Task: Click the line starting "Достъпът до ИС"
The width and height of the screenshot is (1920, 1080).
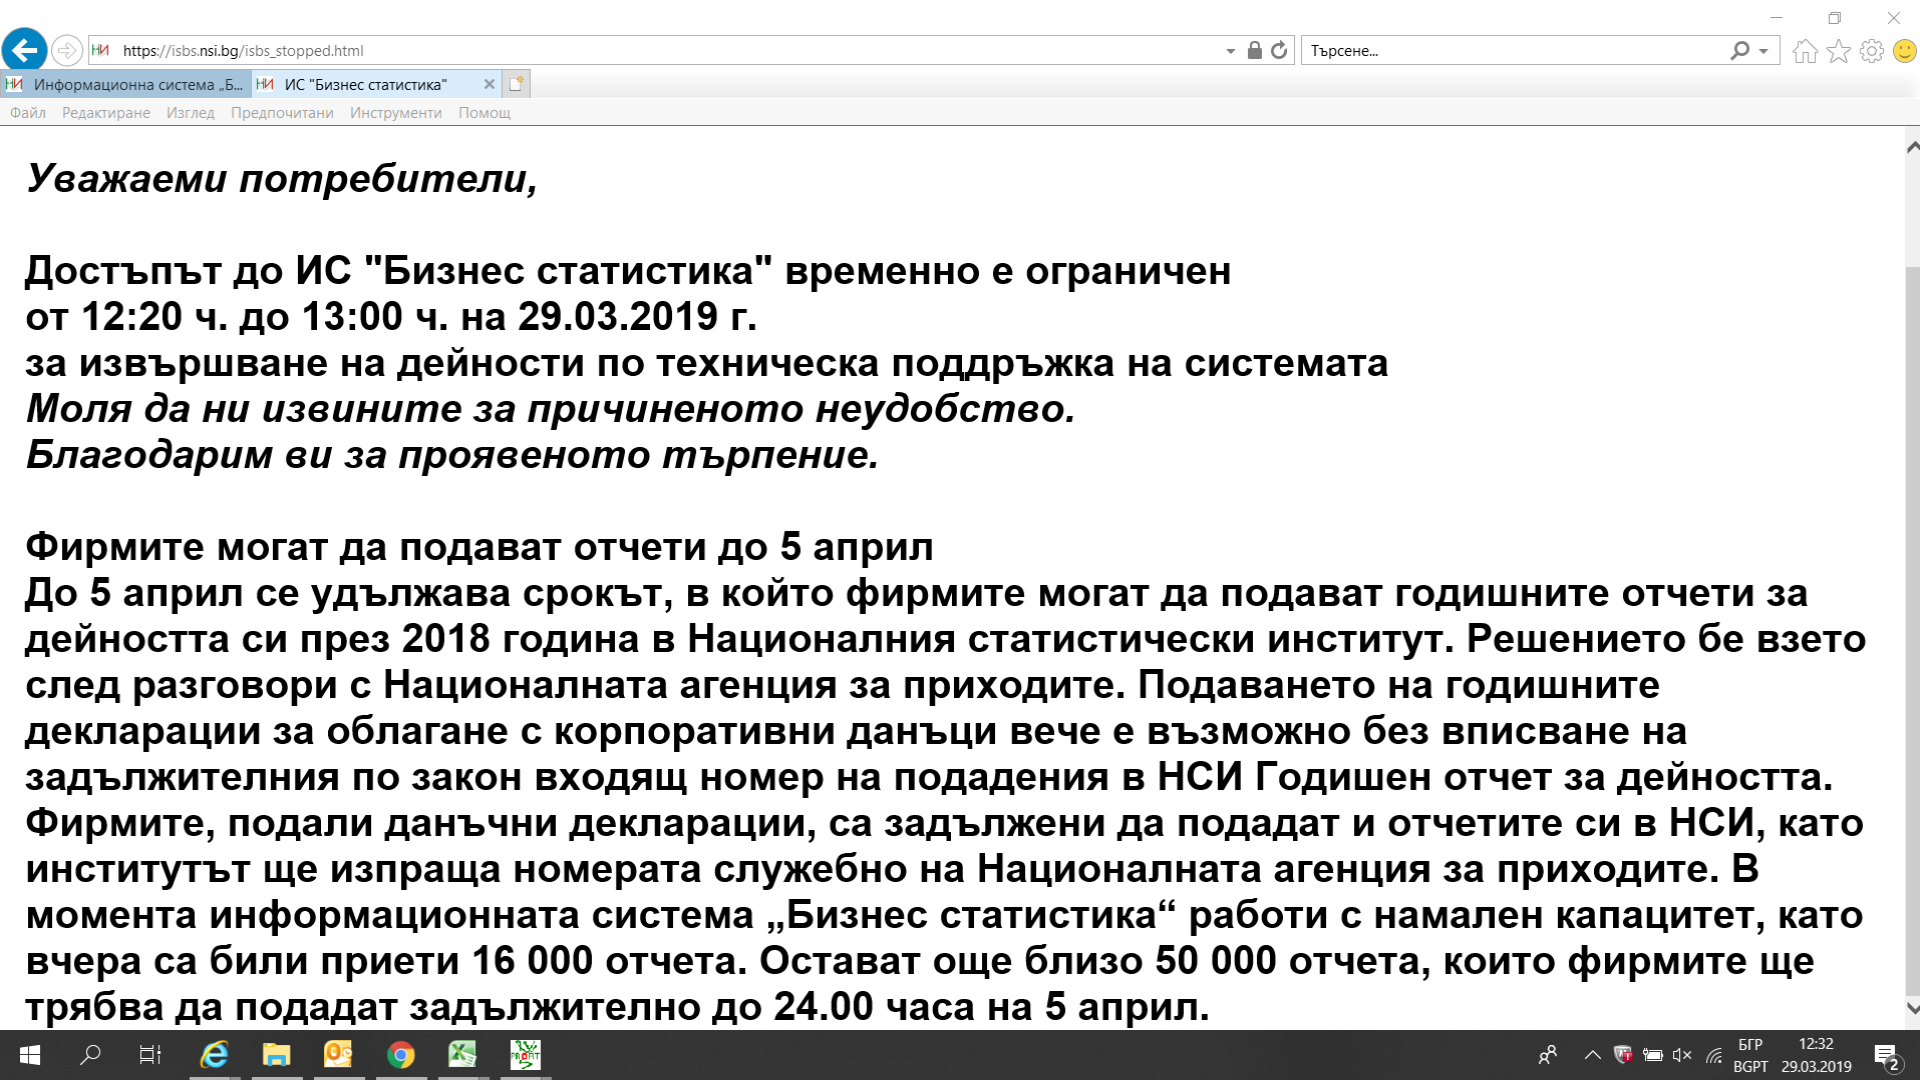Action: (x=628, y=271)
